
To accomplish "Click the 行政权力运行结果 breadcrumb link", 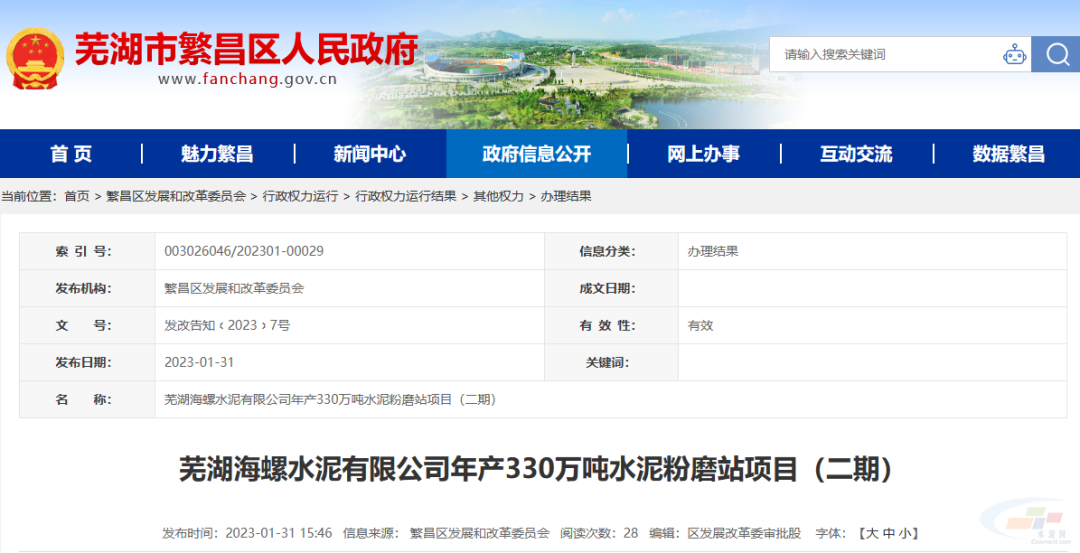I will coord(406,196).
